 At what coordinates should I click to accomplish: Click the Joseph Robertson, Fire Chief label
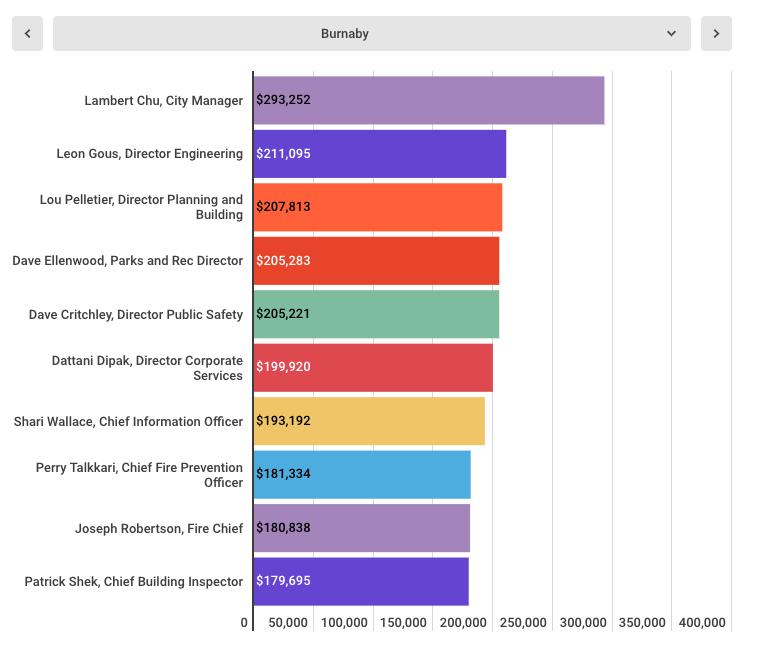click(x=158, y=529)
